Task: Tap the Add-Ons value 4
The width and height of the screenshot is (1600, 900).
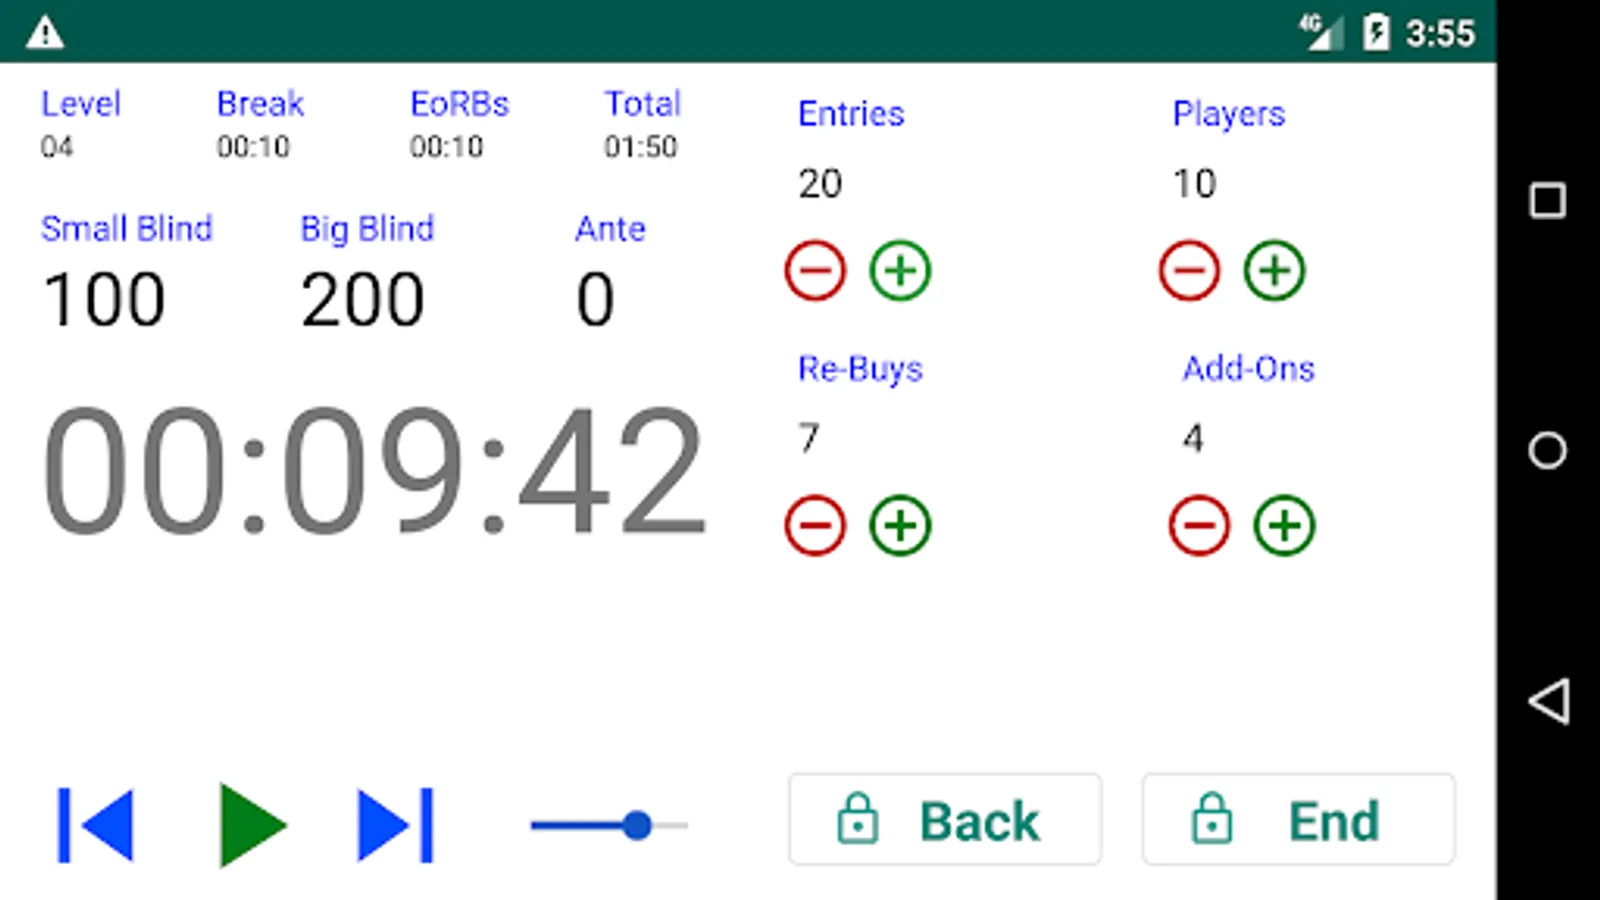Action: [x=1193, y=438]
